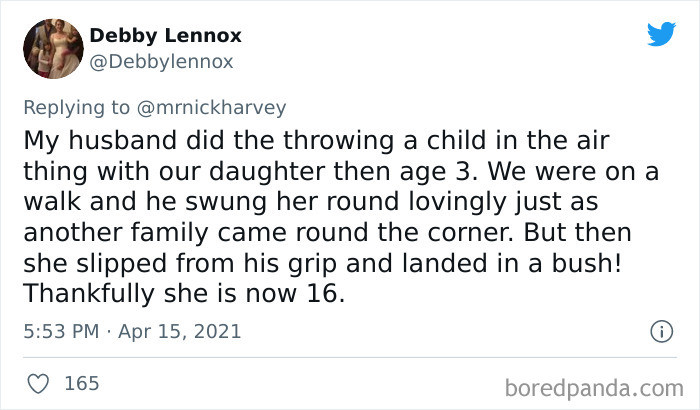Click the Debby Lennox display name
Image resolution: width=700 pixels, height=410 pixels.
166,36
